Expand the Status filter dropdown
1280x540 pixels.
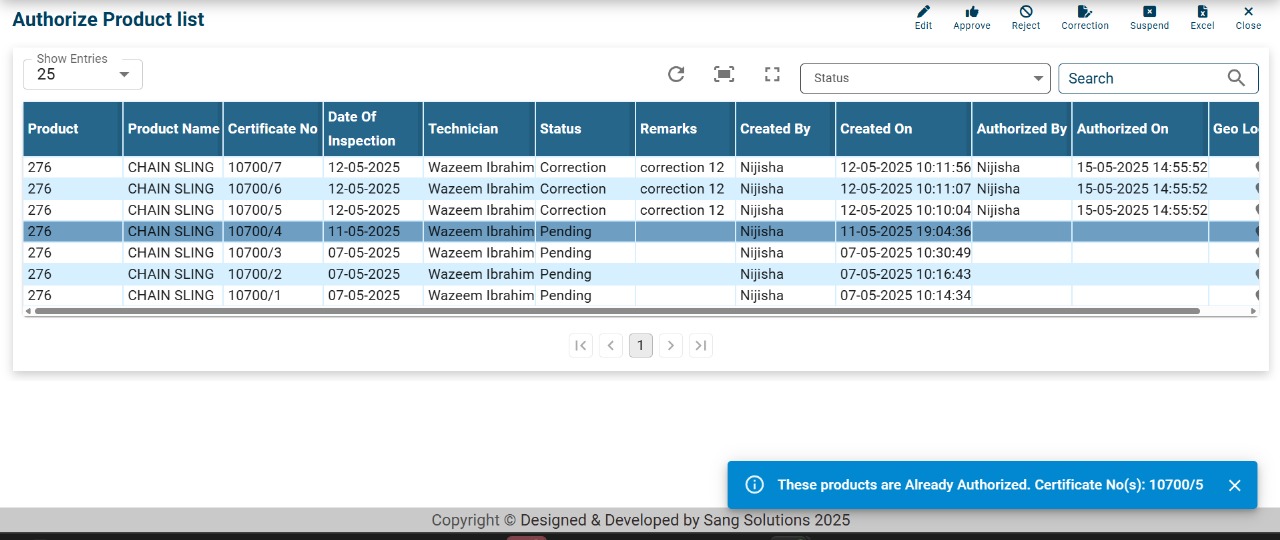(925, 78)
